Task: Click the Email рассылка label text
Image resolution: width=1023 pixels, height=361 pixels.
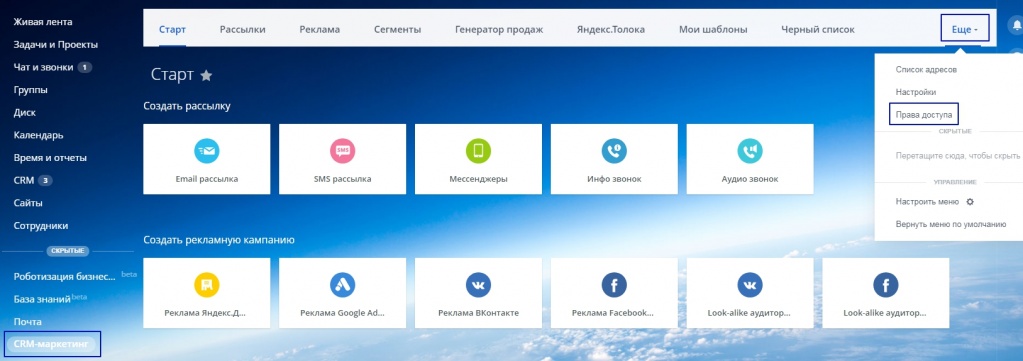Action: (x=207, y=179)
